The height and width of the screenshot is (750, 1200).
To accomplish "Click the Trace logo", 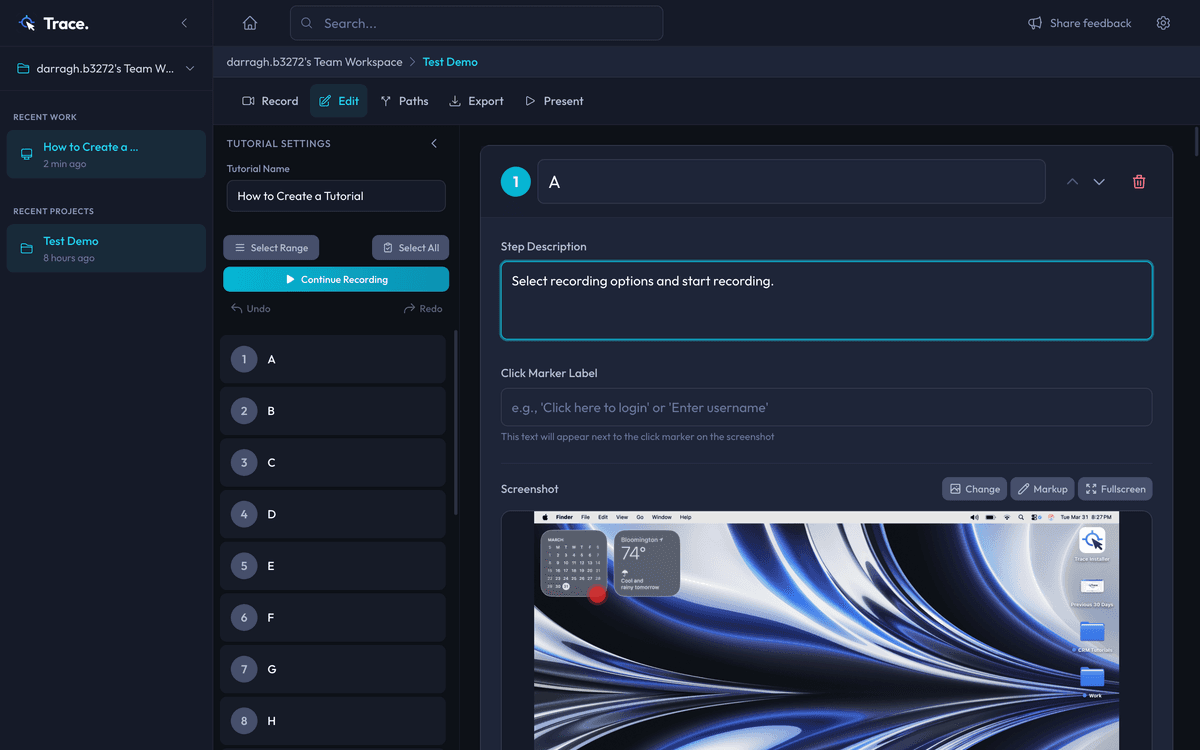I will (x=55, y=23).
